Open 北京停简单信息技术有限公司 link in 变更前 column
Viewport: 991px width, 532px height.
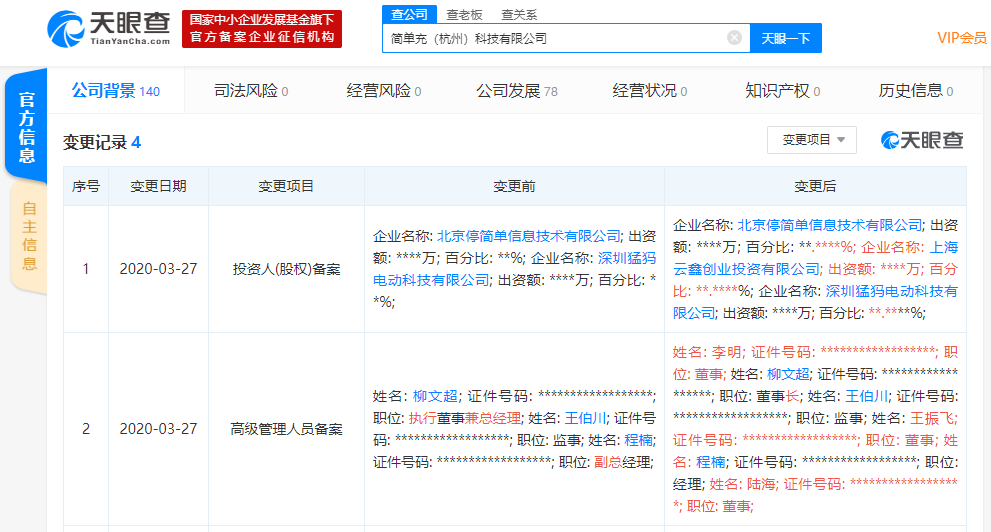coord(528,236)
